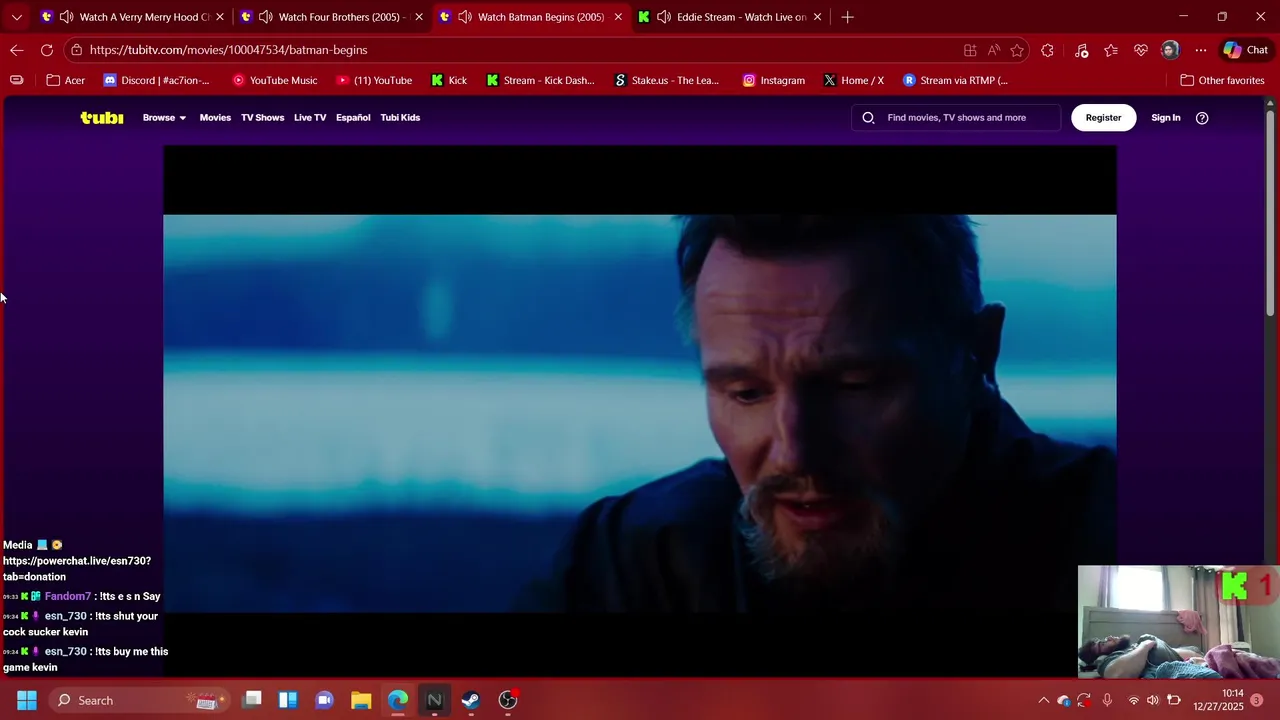Open the Stream via RTMP bookmark
The width and height of the screenshot is (1280, 720).
tap(955, 80)
